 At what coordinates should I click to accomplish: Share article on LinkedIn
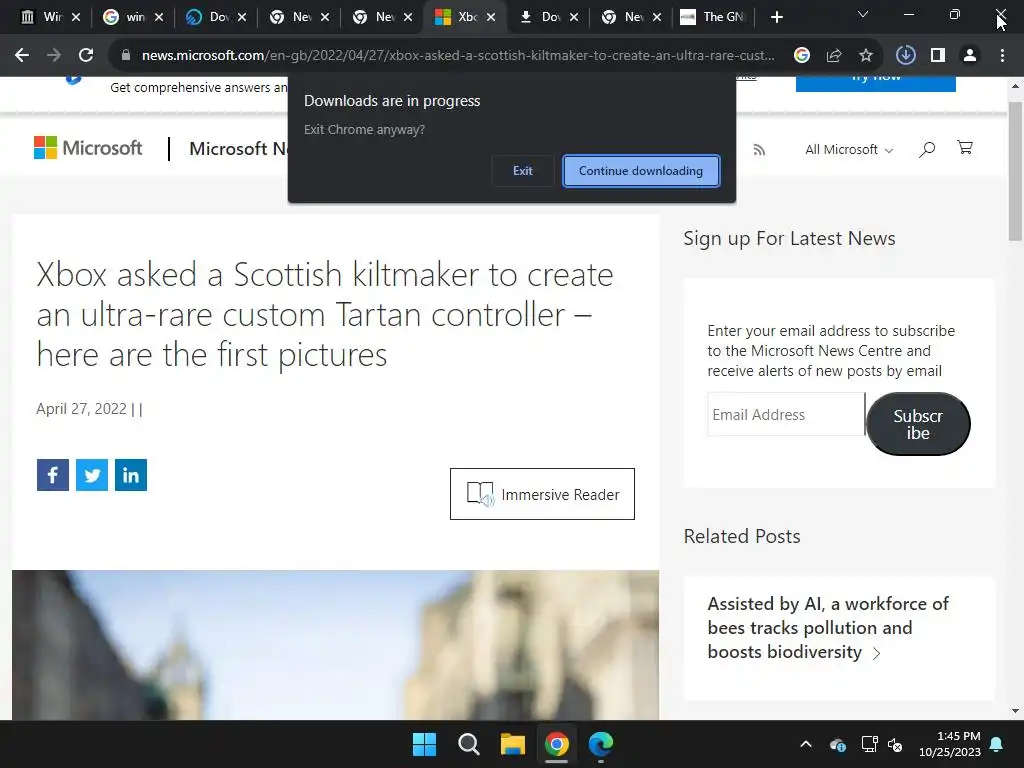tap(131, 475)
